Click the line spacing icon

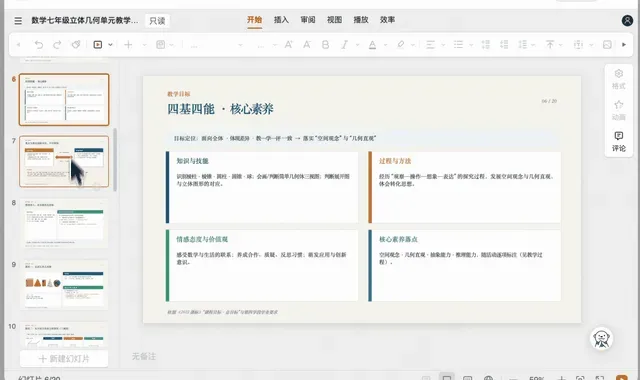coord(523,44)
